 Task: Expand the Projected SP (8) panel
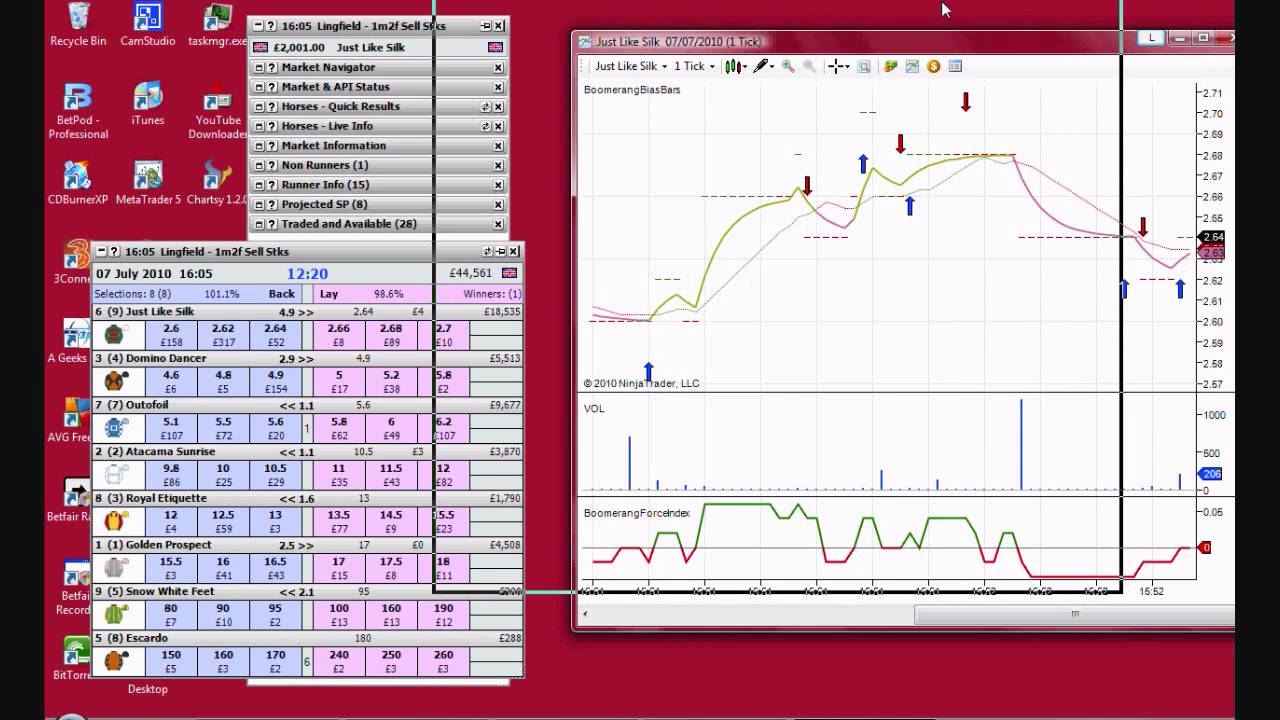click(258, 205)
